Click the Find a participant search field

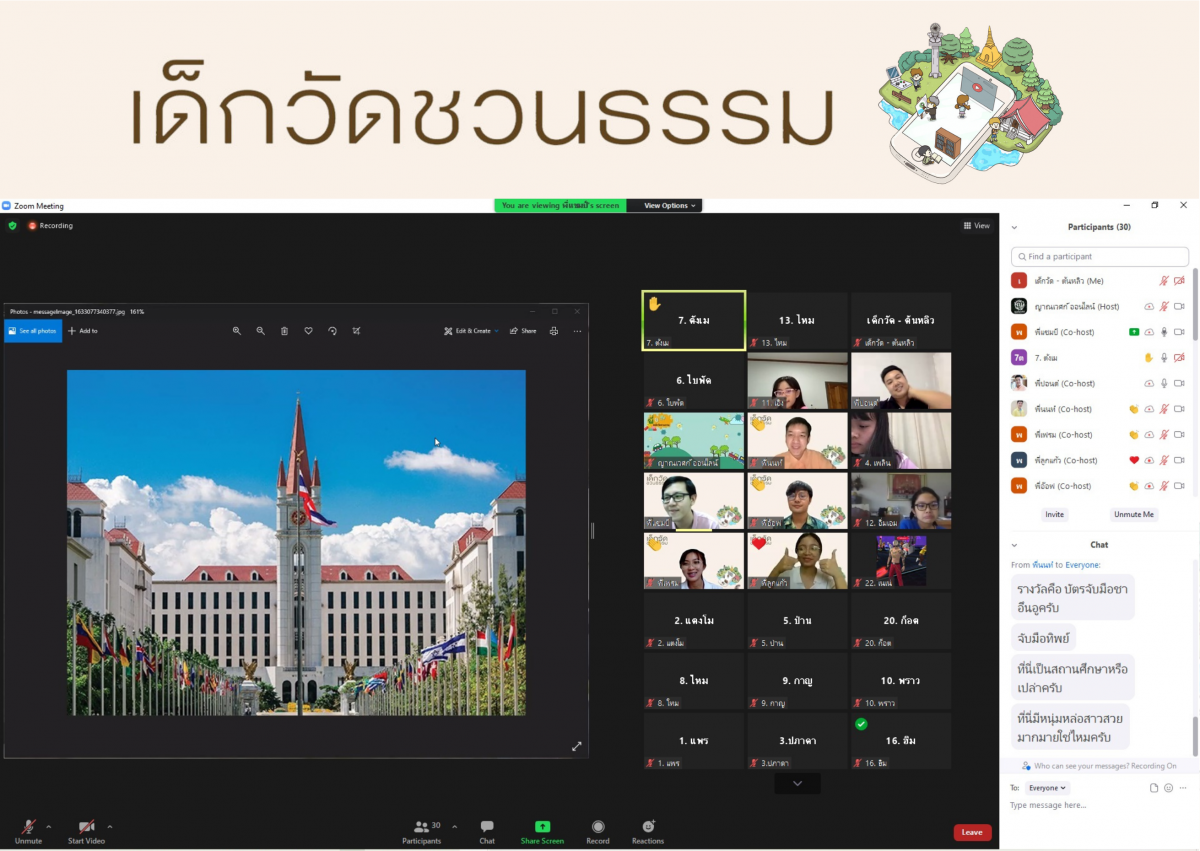1100,257
